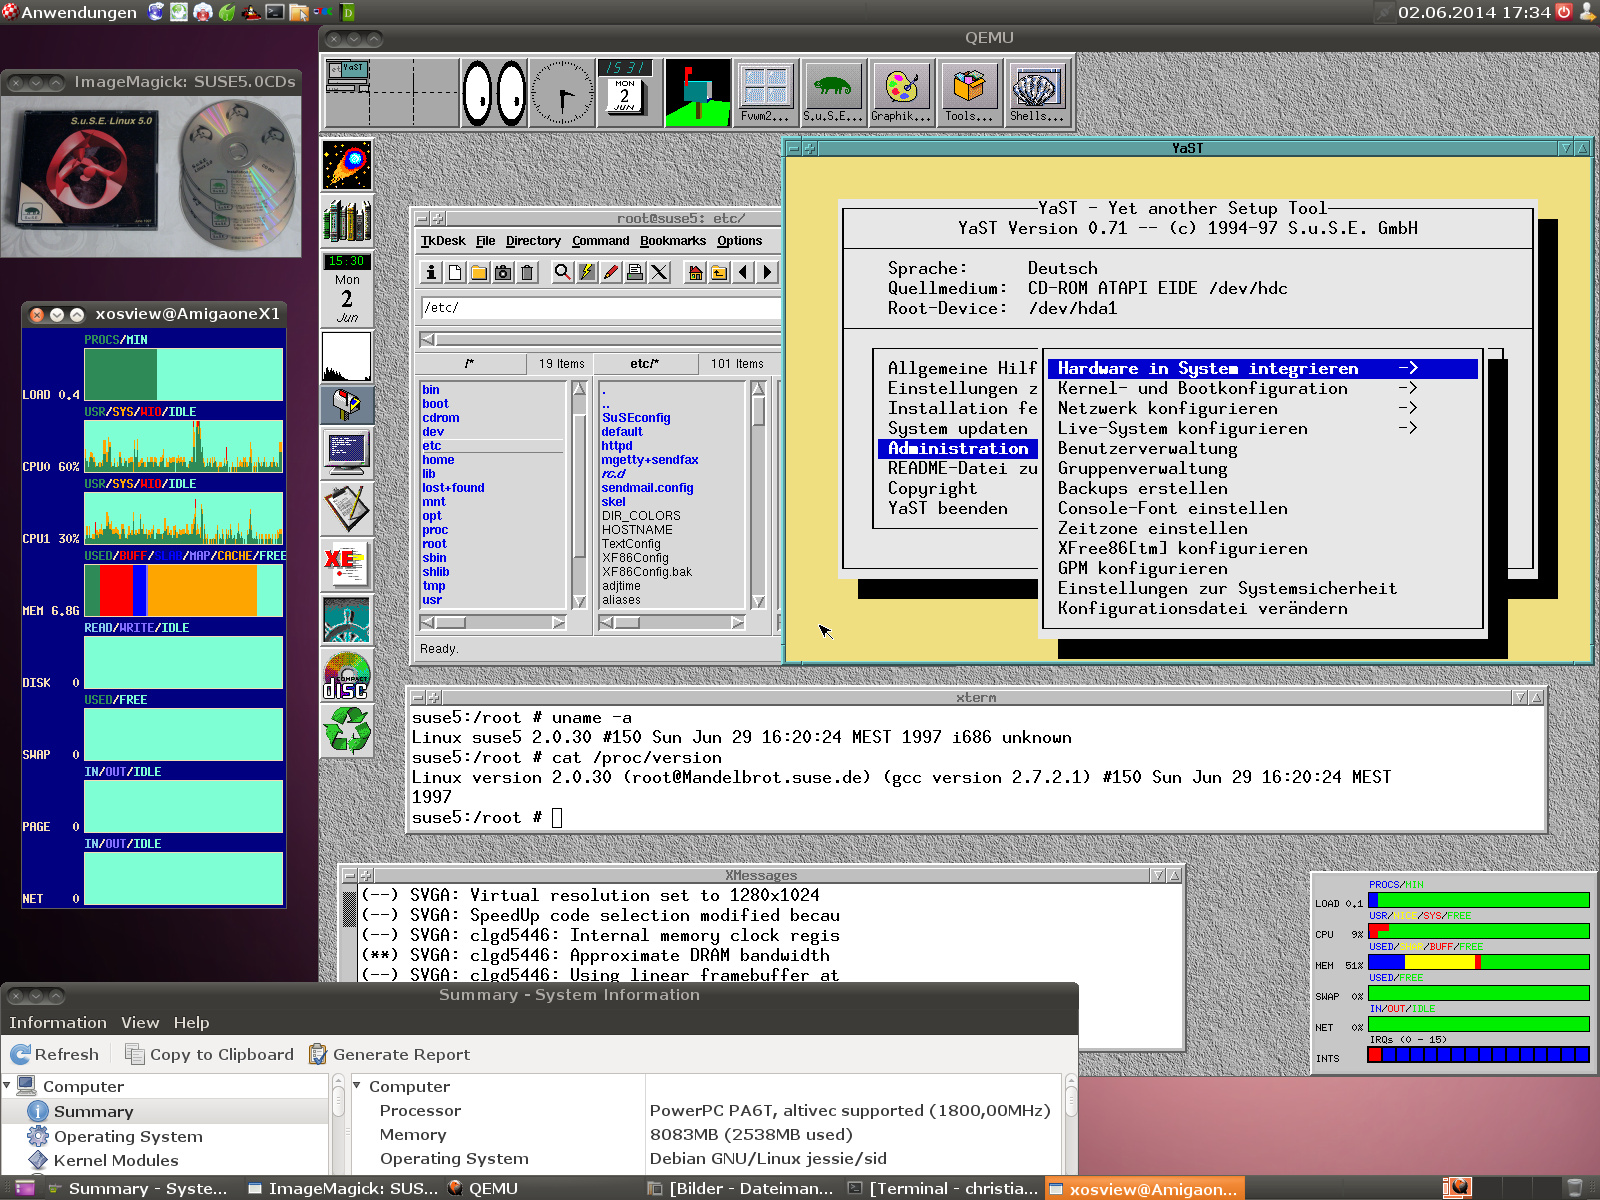Launch terminal from top panel icon
The image size is (1600, 1200).
point(274,12)
